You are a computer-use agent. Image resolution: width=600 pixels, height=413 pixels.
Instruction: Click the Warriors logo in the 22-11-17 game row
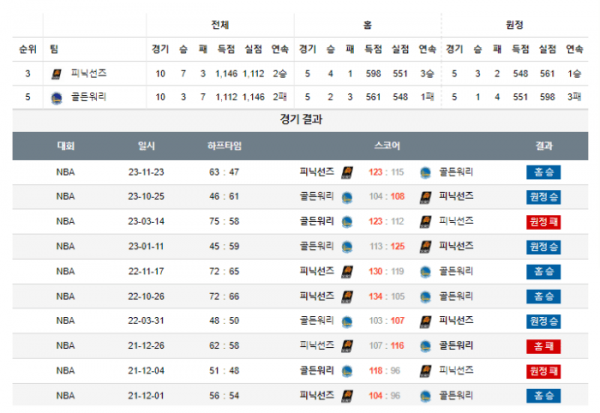point(425,273)
